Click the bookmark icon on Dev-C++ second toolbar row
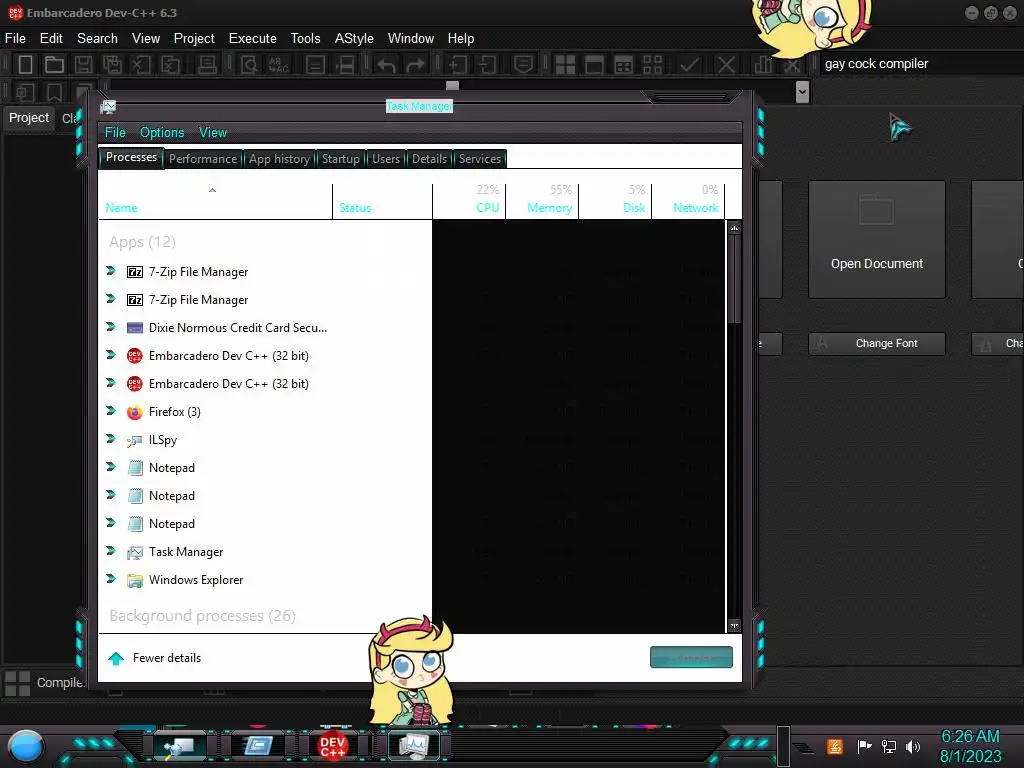The width and height of the screenshot is (1024, 768). 54,92
